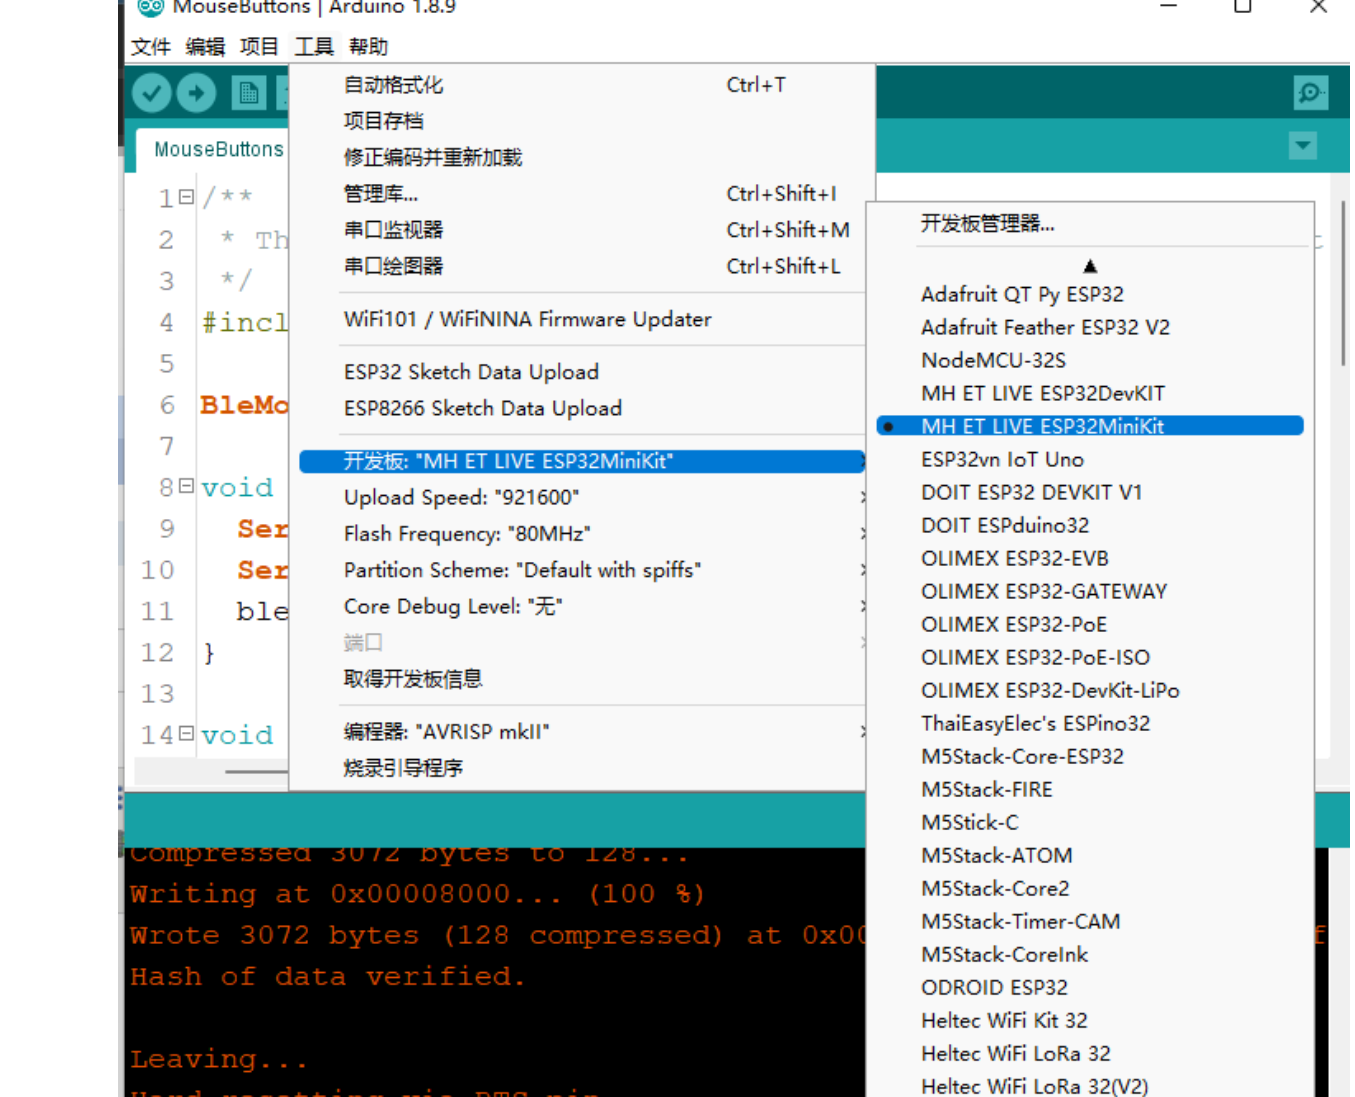1355x1097 pixels.
Task: Select MH ET LIVE ESP32DevKIT board
Action: [x=1090, y=393]
